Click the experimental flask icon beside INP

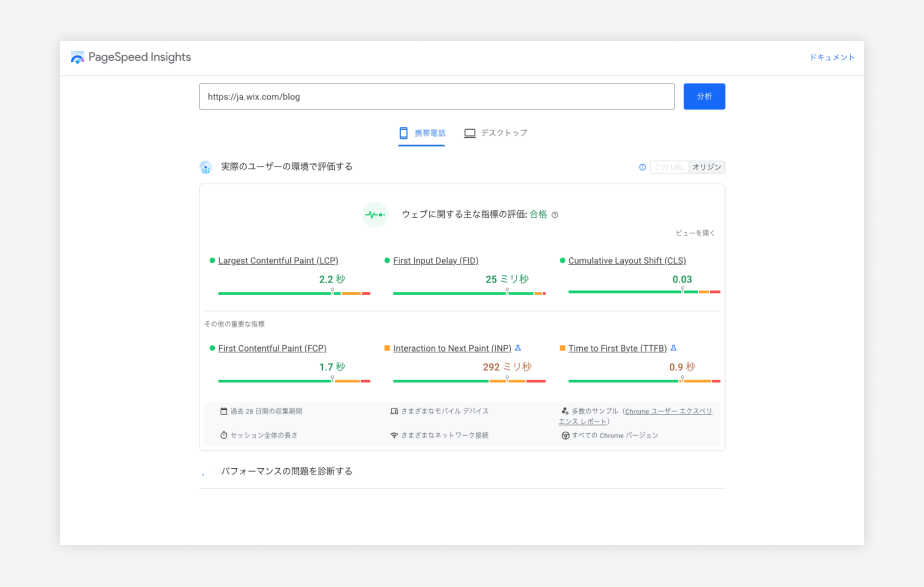(x=518, y=348)
